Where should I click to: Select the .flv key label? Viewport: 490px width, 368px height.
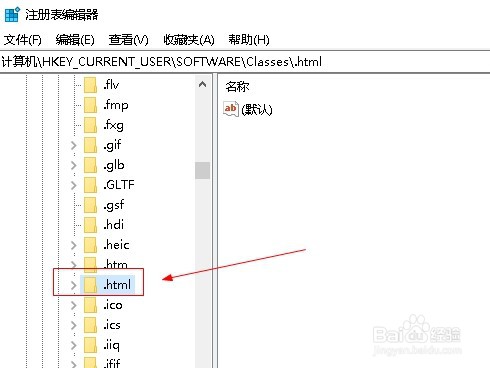click(111, 85)
